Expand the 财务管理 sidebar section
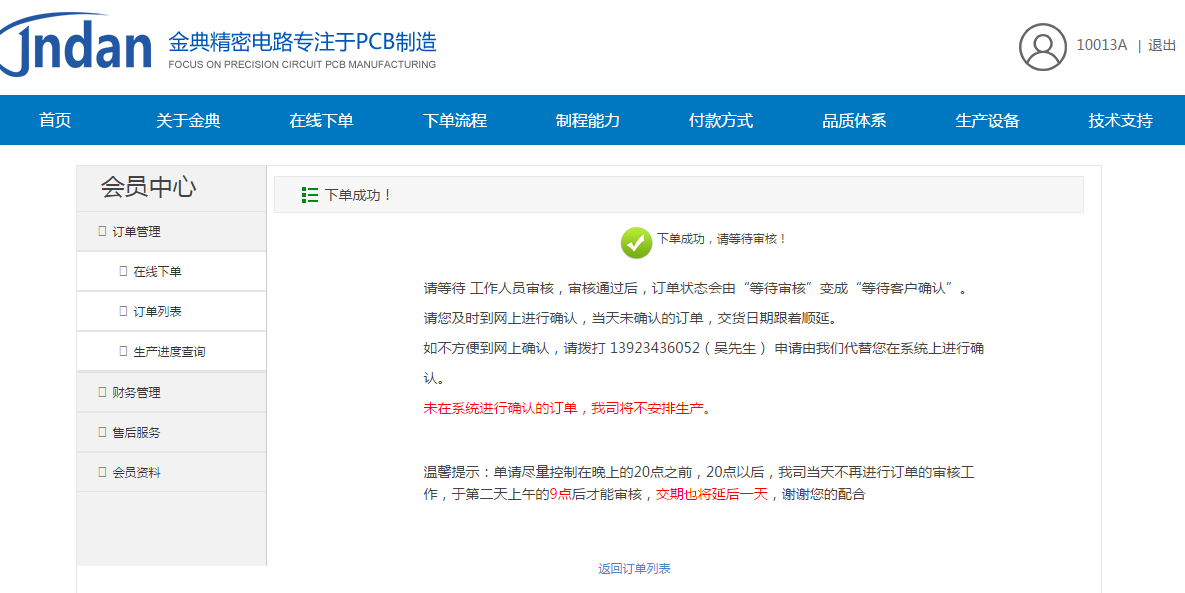Image resolution: width=1185 pixels, height=593 pixels. [x=136, y=392]
